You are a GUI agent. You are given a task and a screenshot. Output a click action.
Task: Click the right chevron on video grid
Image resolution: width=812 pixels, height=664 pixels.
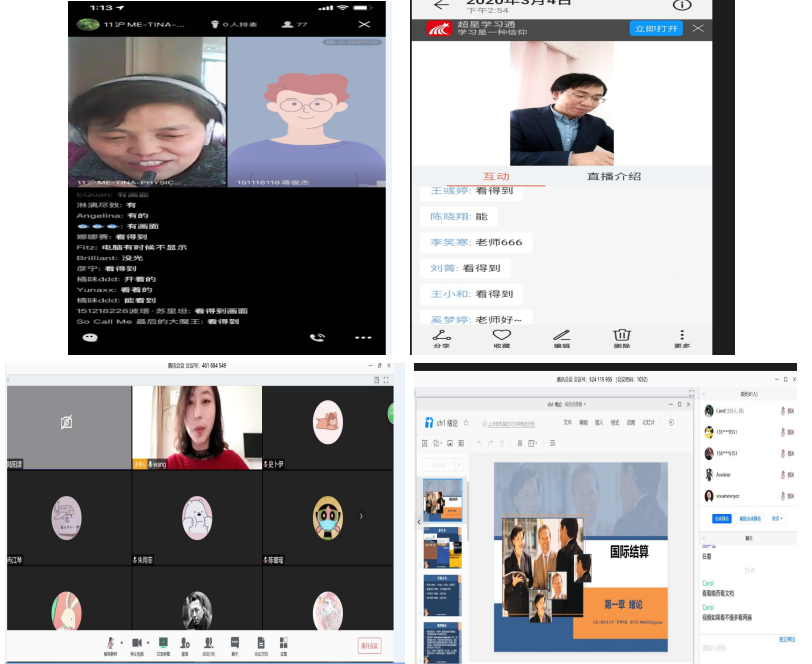(361, 516)
